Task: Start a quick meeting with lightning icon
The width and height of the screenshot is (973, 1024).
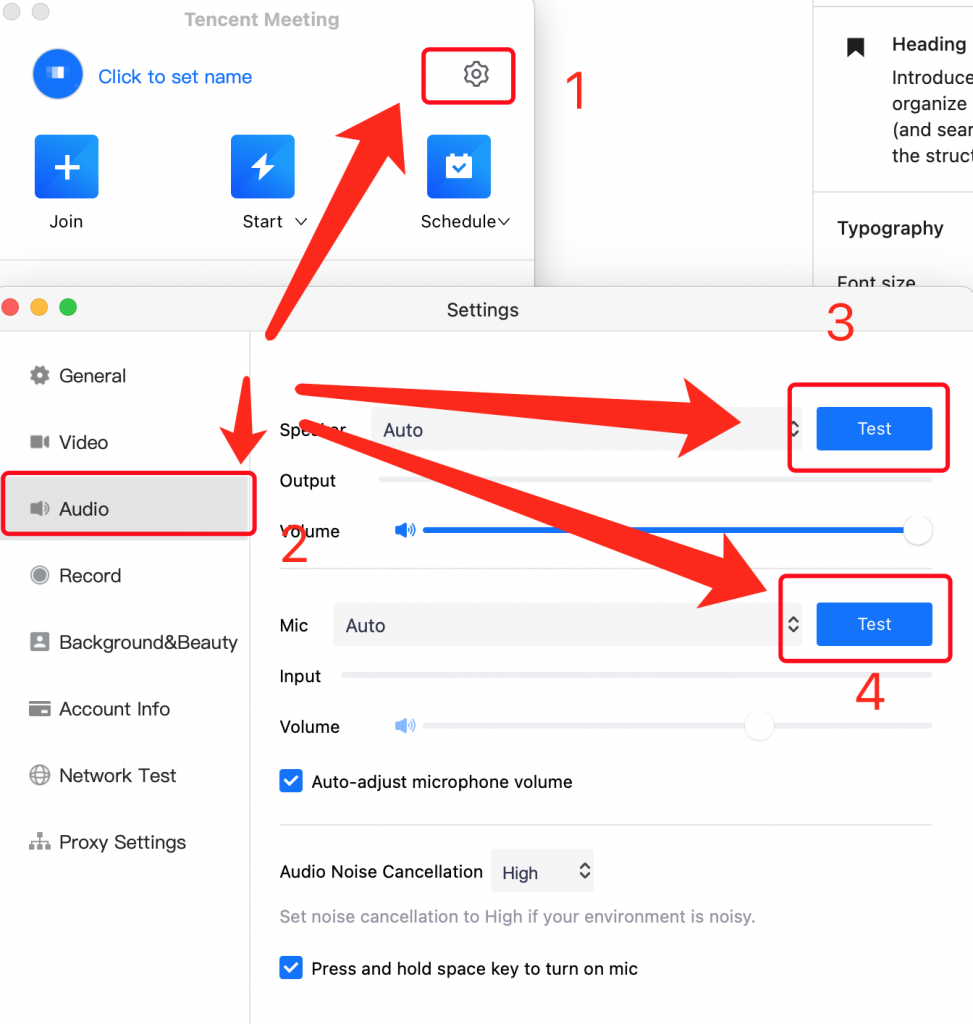Action: pyautogui.click(x=263, y=167)
